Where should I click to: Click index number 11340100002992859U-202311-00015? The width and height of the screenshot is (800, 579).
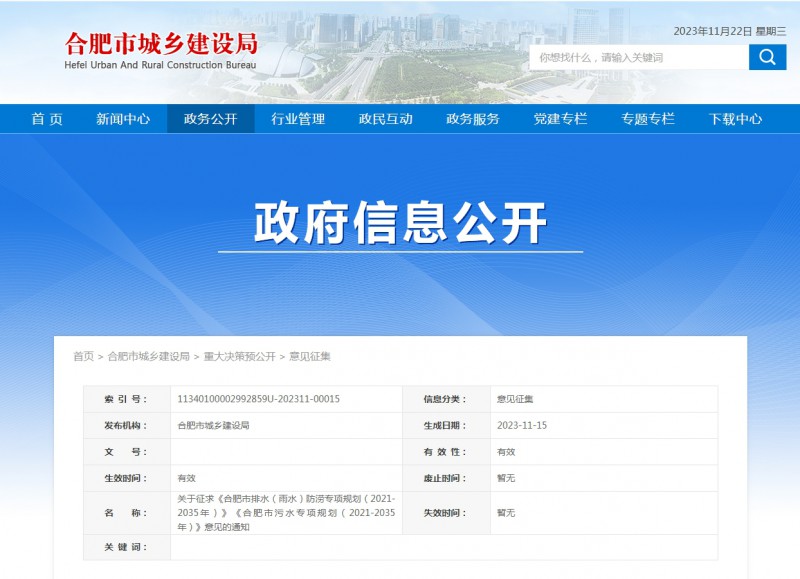[x=258, y=399]
